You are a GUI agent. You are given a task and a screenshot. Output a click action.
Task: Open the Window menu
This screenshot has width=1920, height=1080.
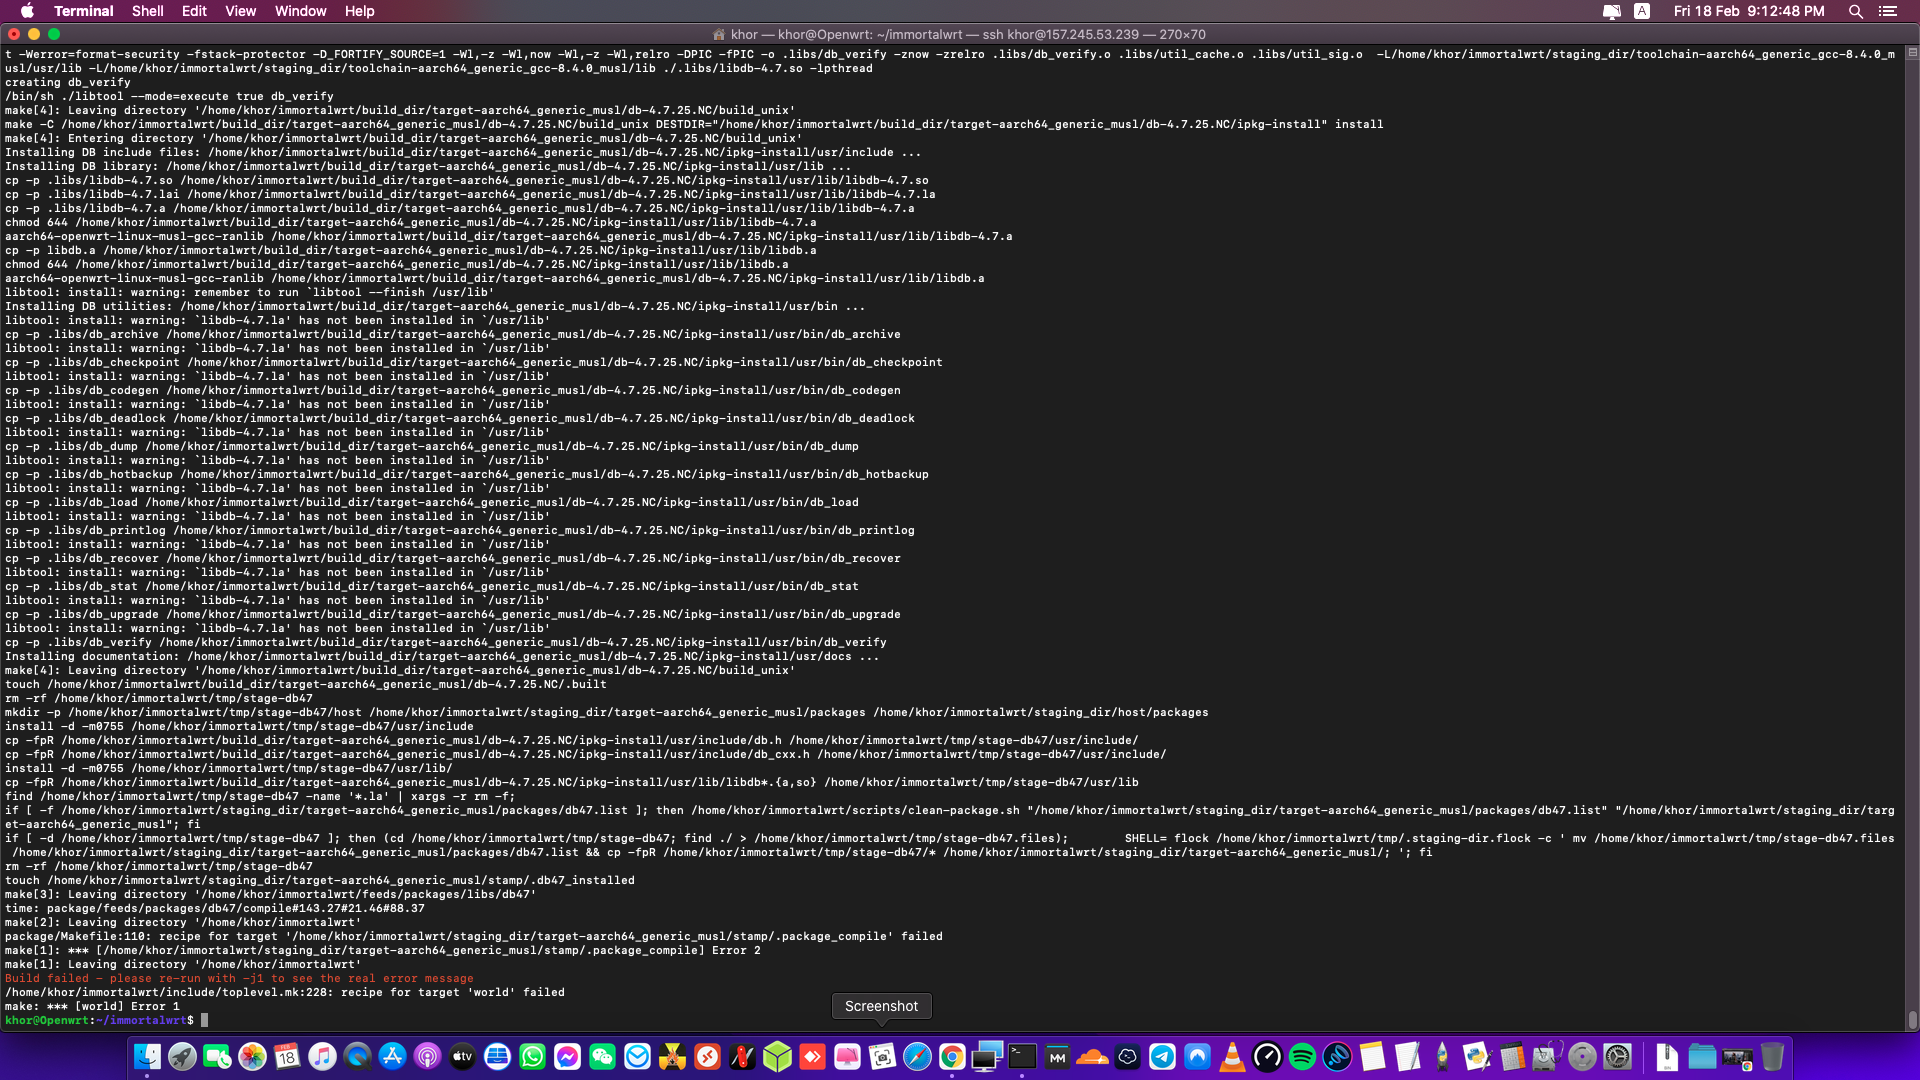[300, 11]
